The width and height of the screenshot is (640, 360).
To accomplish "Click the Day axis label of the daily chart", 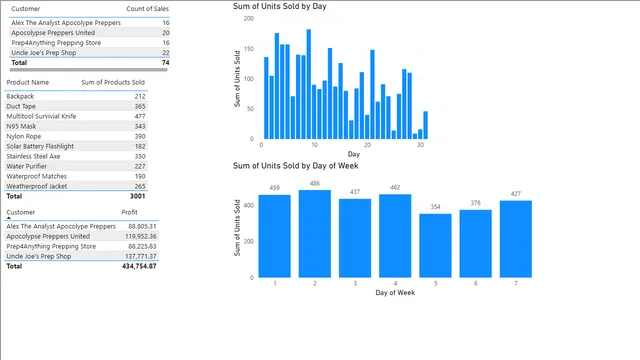I will [x=353, y=154].
